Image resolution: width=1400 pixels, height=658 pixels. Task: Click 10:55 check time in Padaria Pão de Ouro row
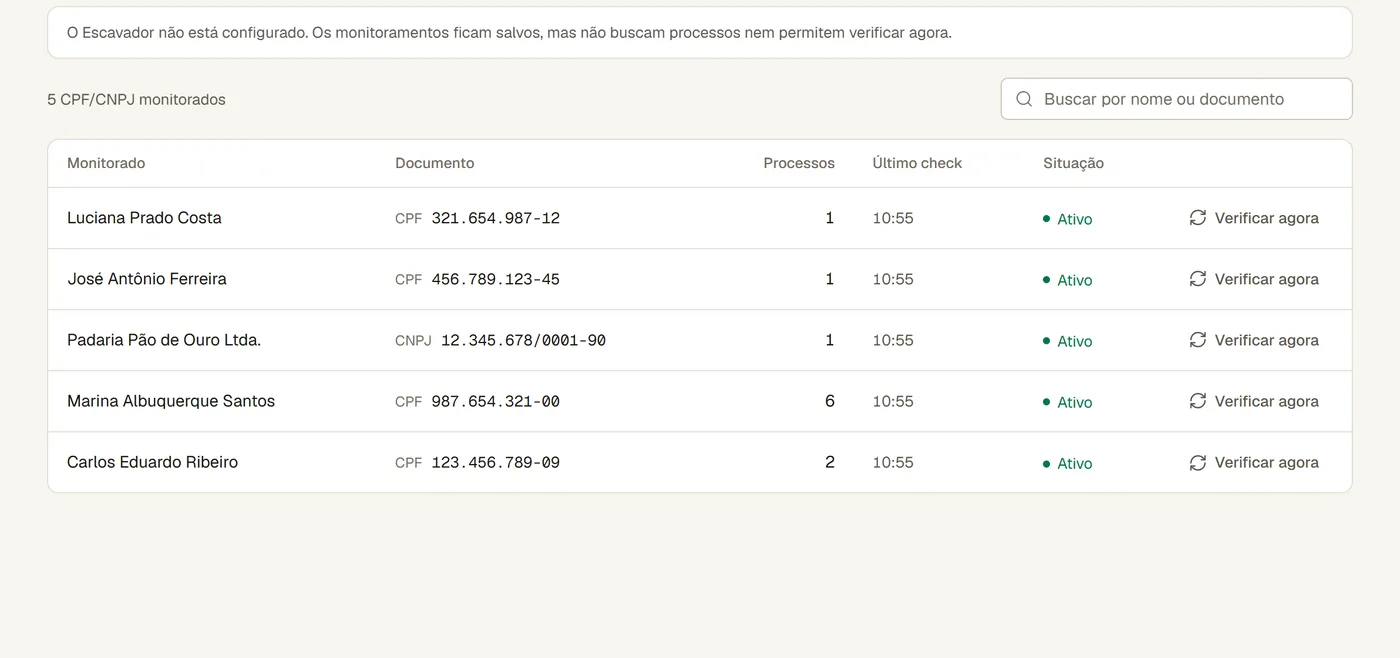click(893, 340)
